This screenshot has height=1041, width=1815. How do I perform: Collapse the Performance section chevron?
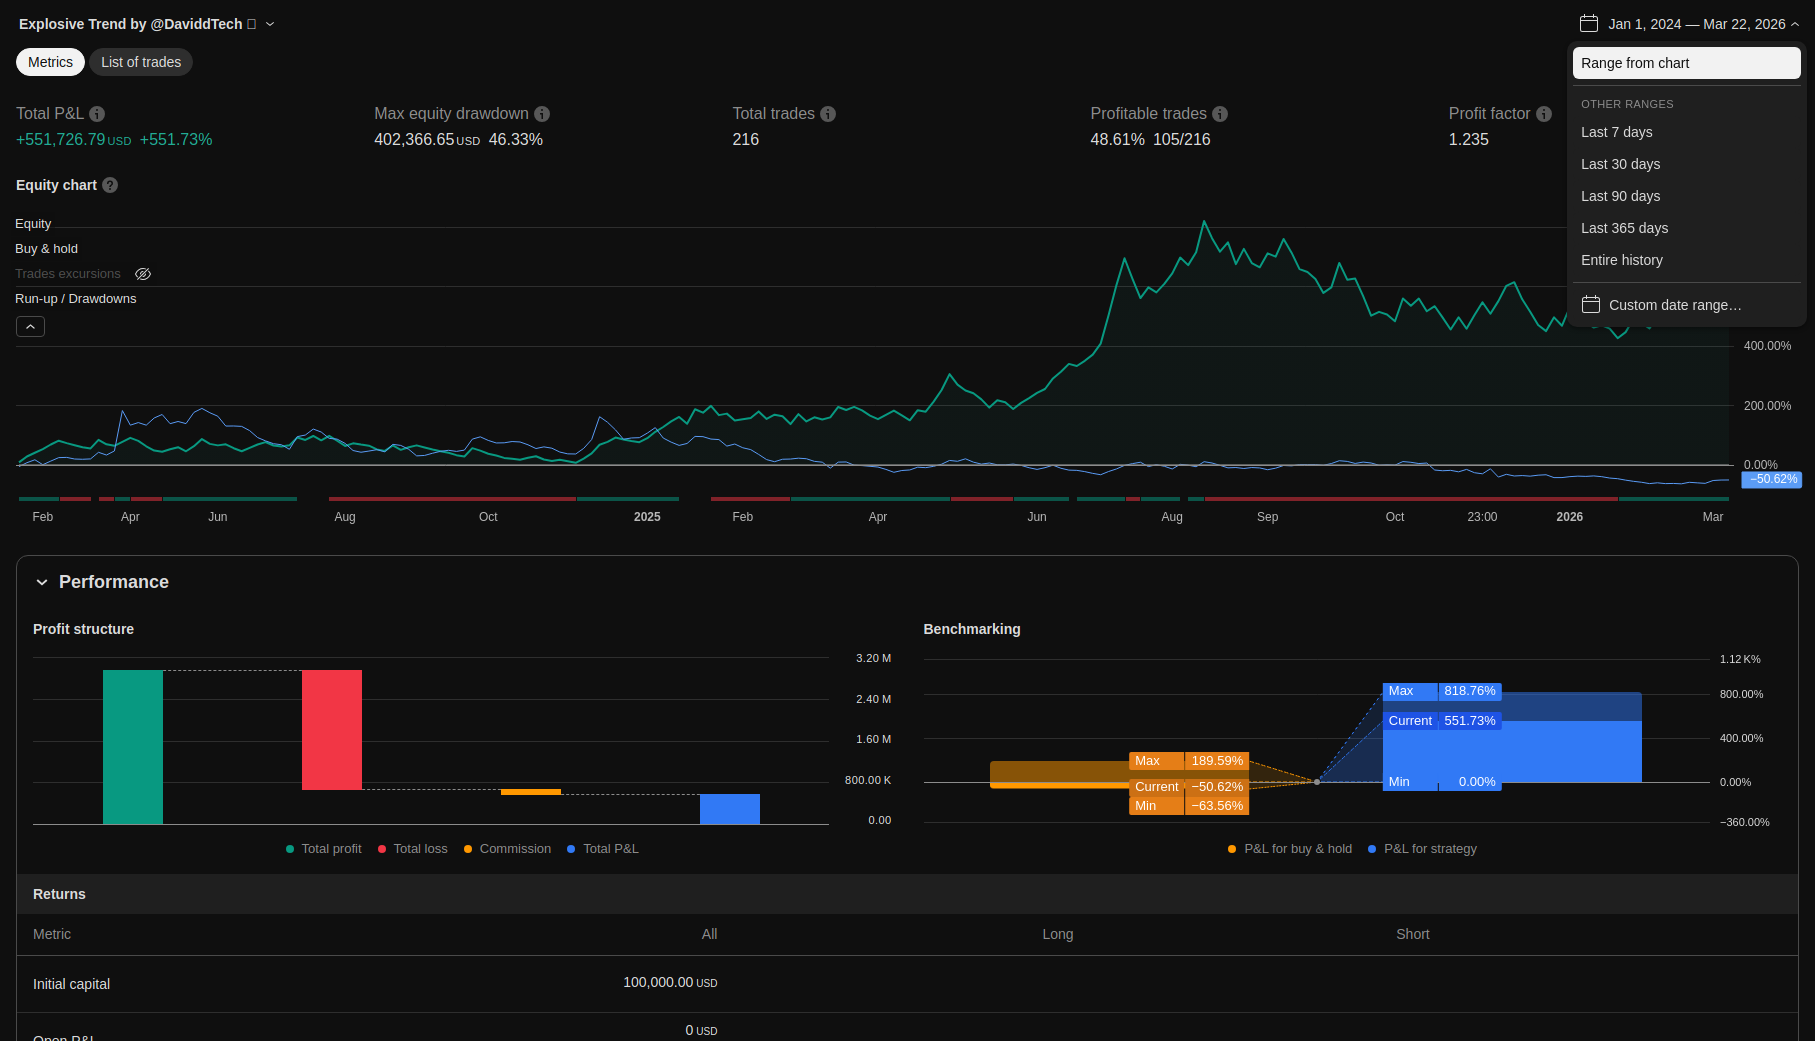[42, 582]
